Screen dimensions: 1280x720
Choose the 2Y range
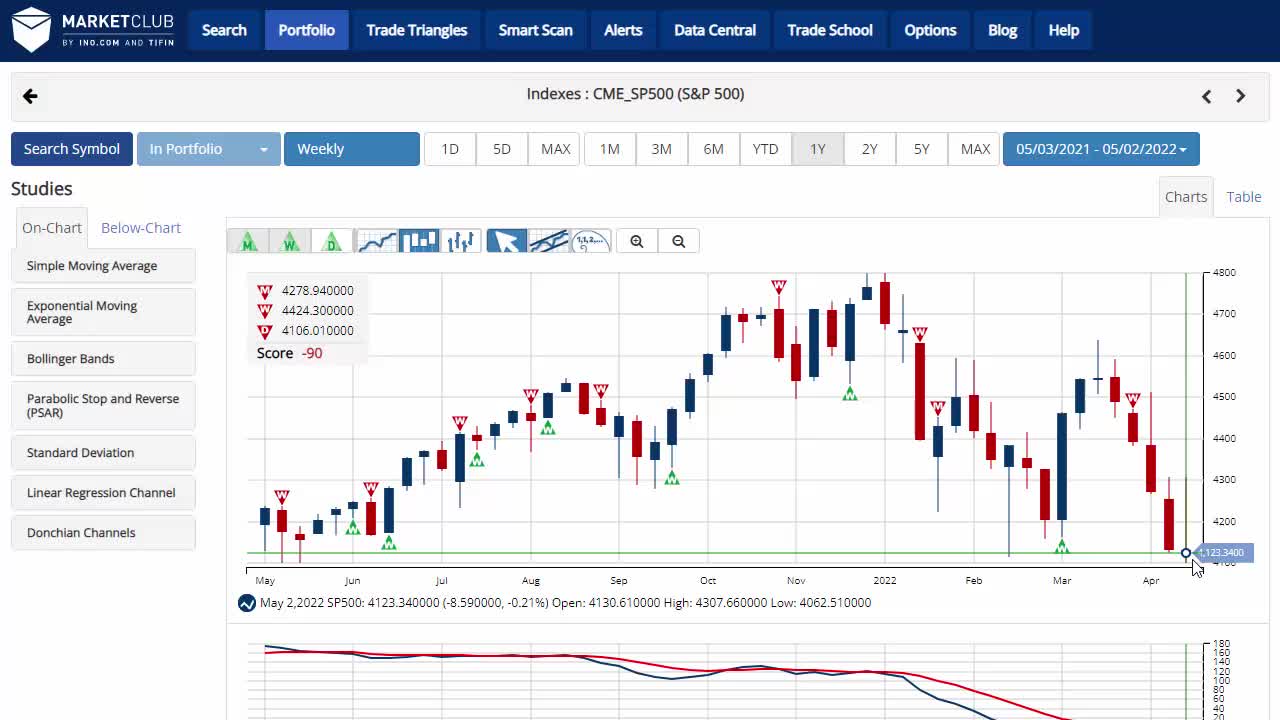click(870, 149)
